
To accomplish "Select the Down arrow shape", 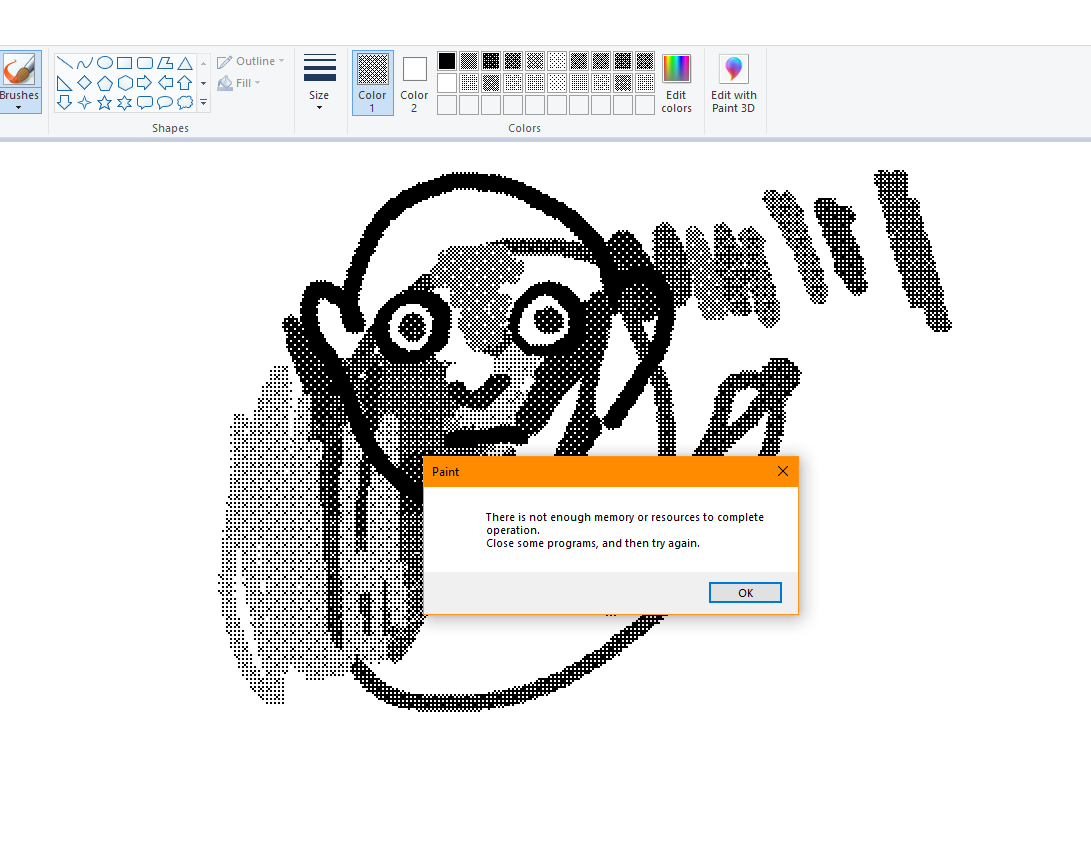I will coord(64,103).
